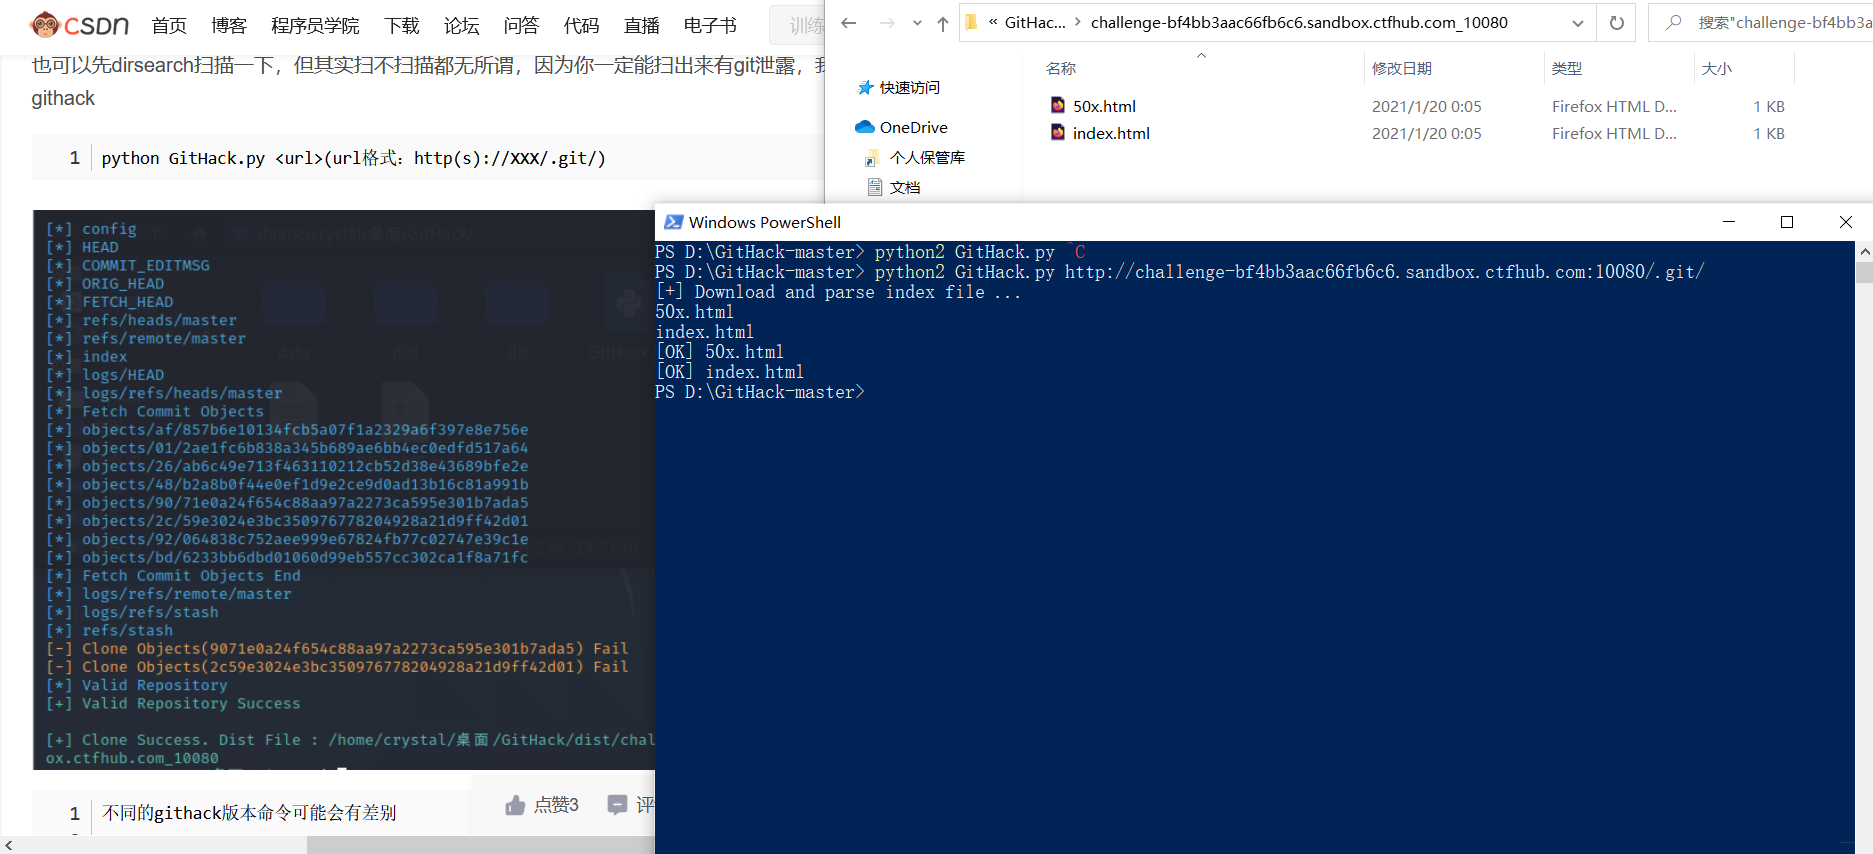Image resolution: width=1873 pixels, height=854 pixels.
Task: Click the comment icon beside 点赞
Action: pyautogui.click(x=618, y=805)
